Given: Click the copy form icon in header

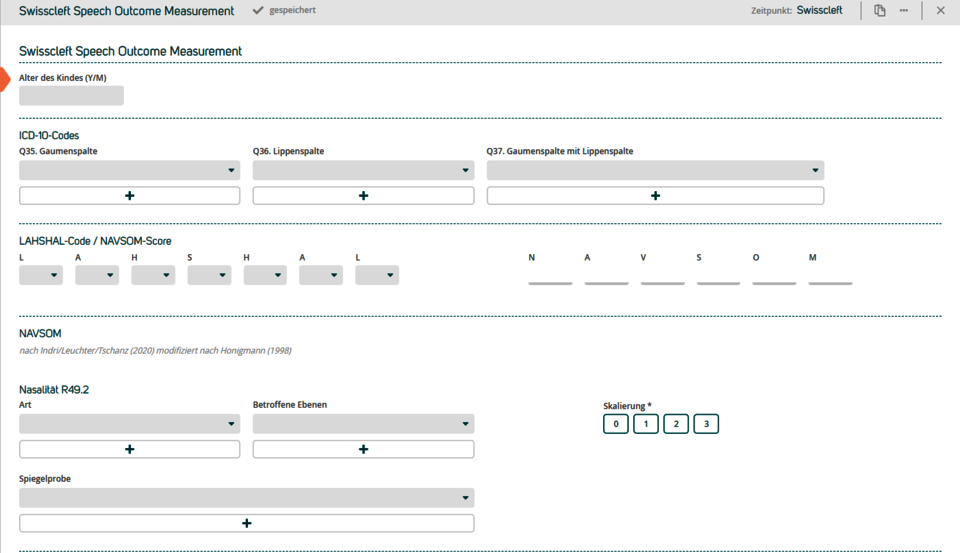Looking at the screenshot, I should pyautogui.click(x=879, y=11).
